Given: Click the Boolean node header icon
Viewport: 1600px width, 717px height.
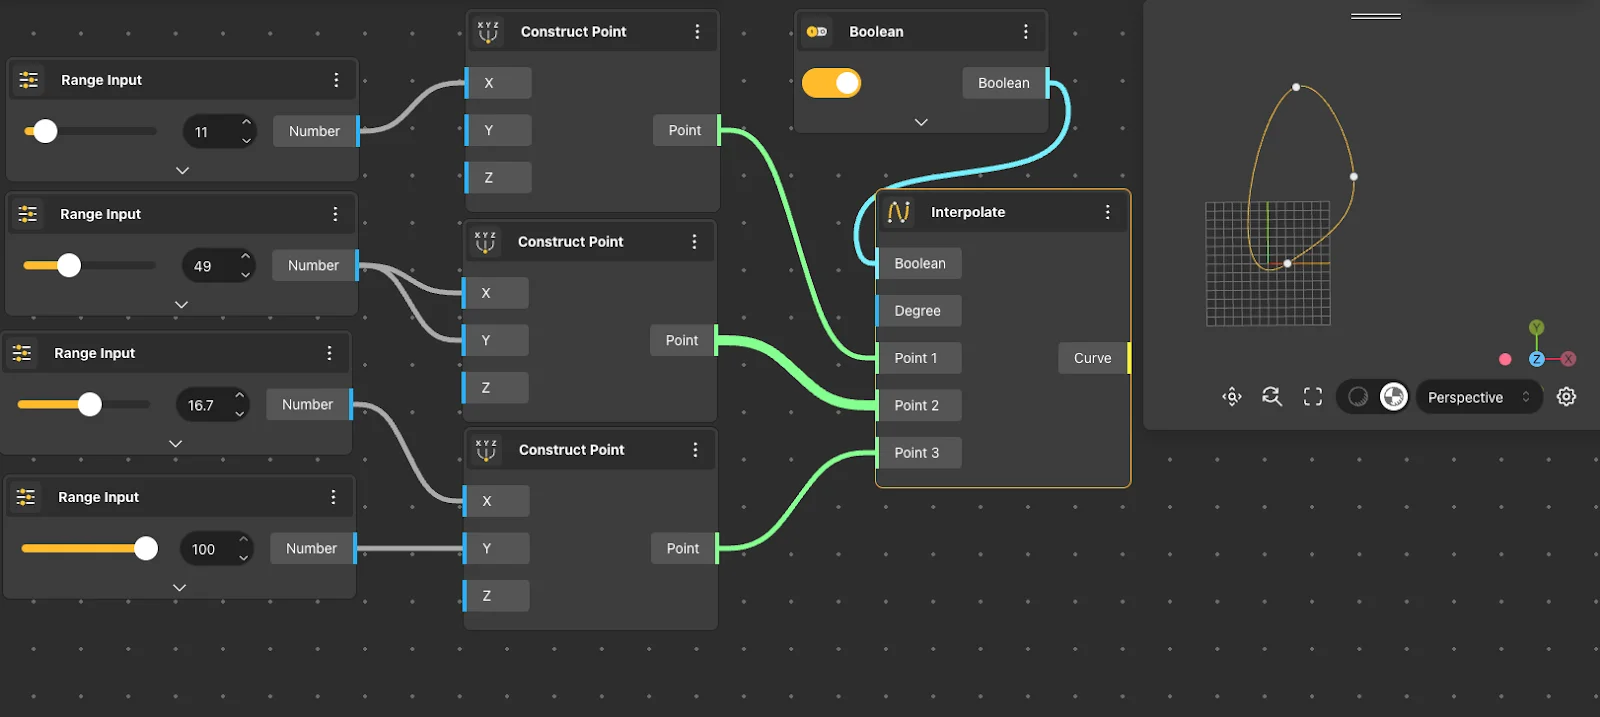Looking at the screenshot, I should pos(817,32).
